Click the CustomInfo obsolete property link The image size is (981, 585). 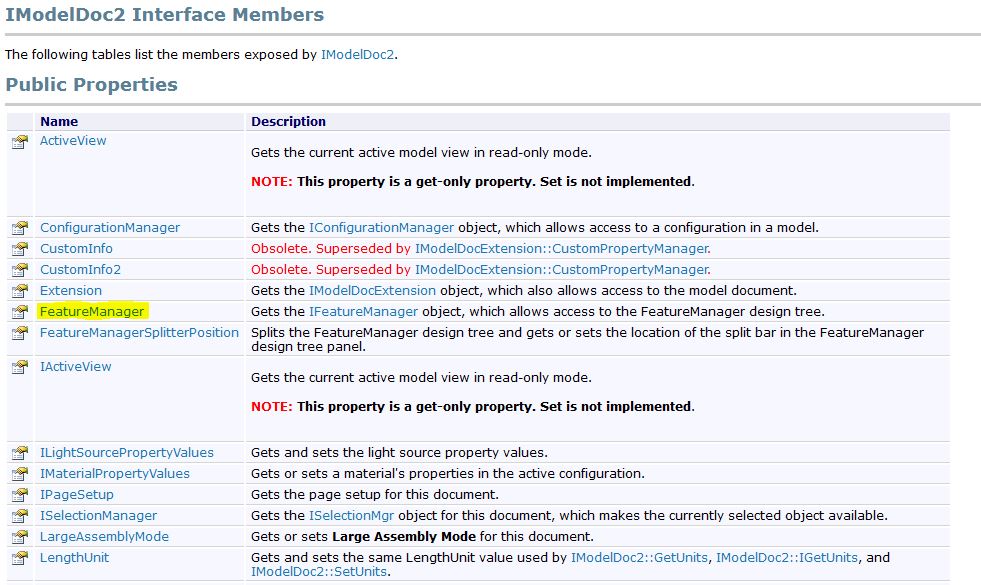76,249
